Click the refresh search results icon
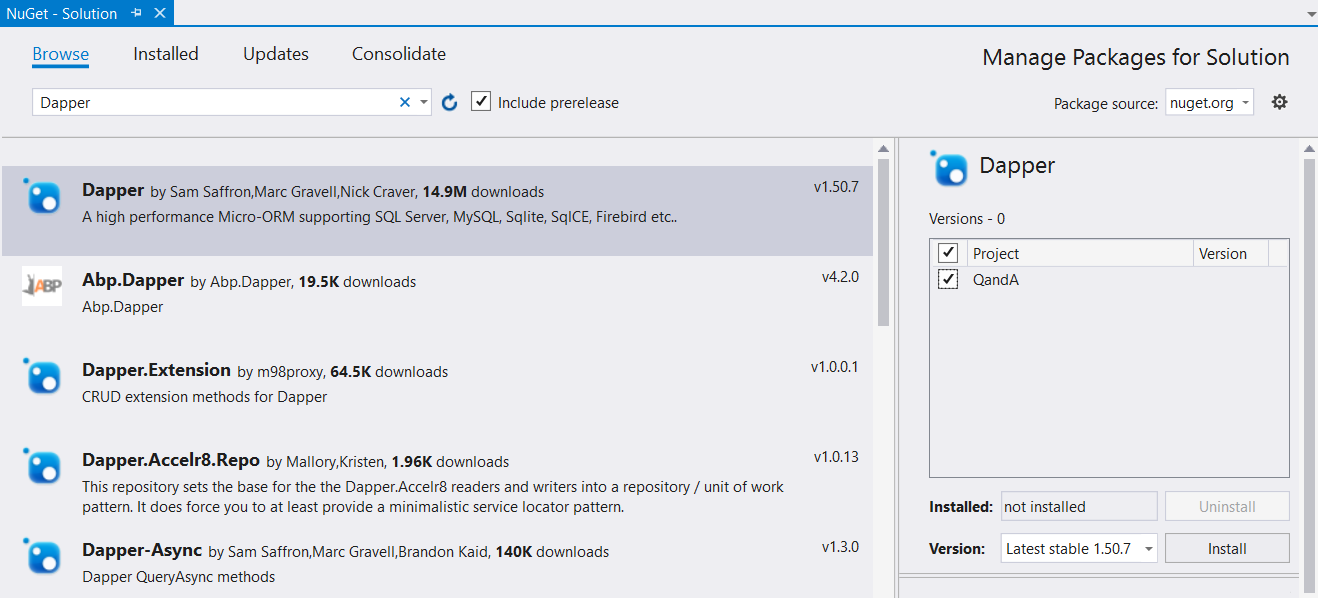 click(450, 102)
